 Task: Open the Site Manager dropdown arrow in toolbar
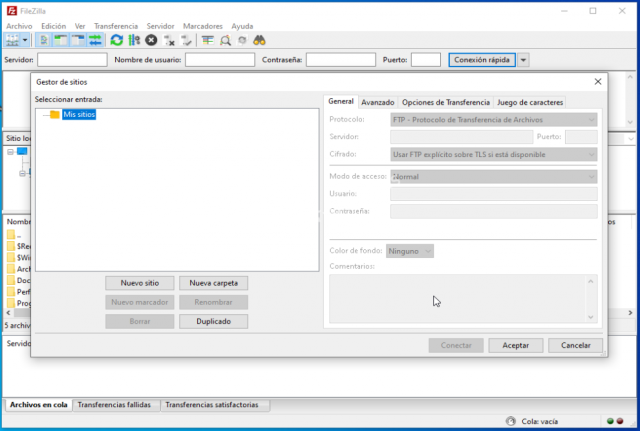25,40
